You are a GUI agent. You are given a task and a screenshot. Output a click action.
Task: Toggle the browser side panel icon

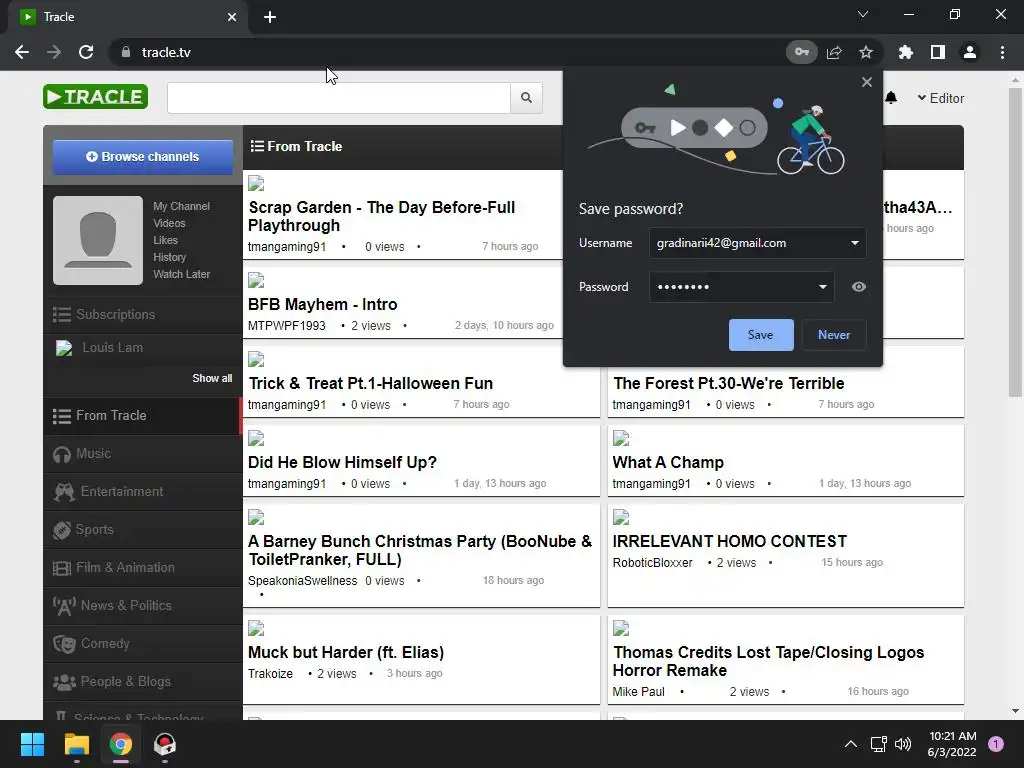pos(938,52)
